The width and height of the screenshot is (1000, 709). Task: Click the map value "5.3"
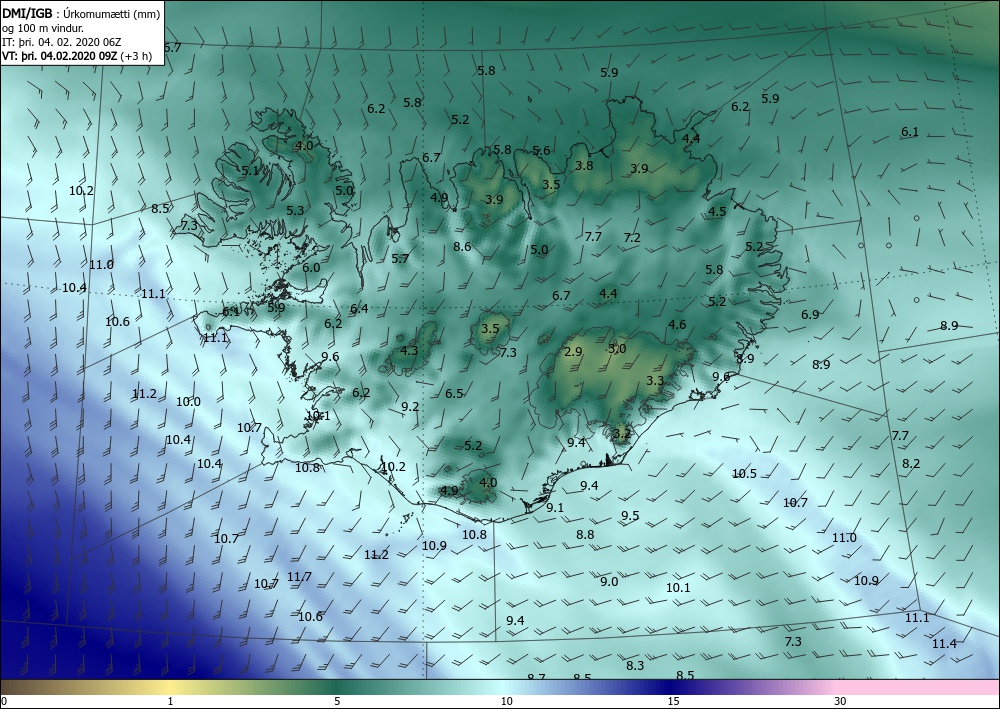295,210
